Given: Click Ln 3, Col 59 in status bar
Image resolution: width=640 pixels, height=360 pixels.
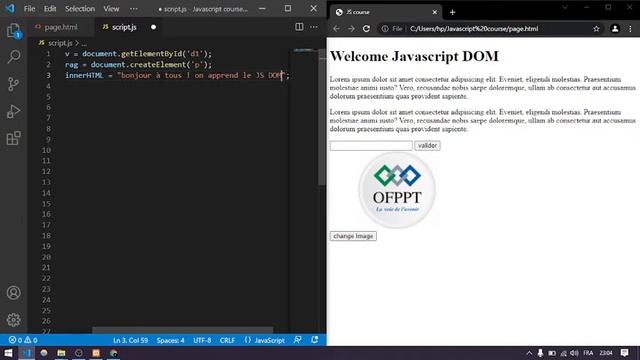Looking at the screenshot, I should click(x=131, y=340).
